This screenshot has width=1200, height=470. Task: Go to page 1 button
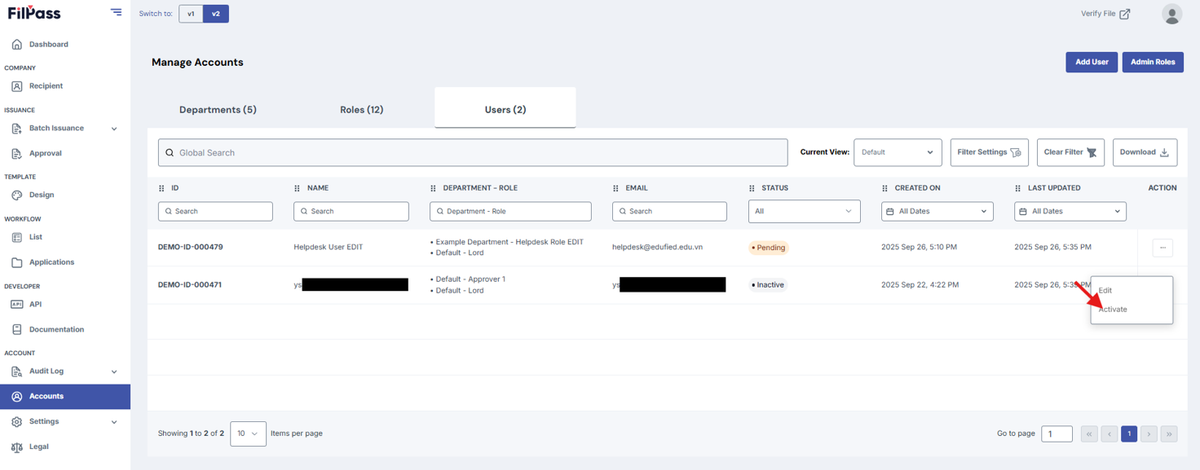1129,434
